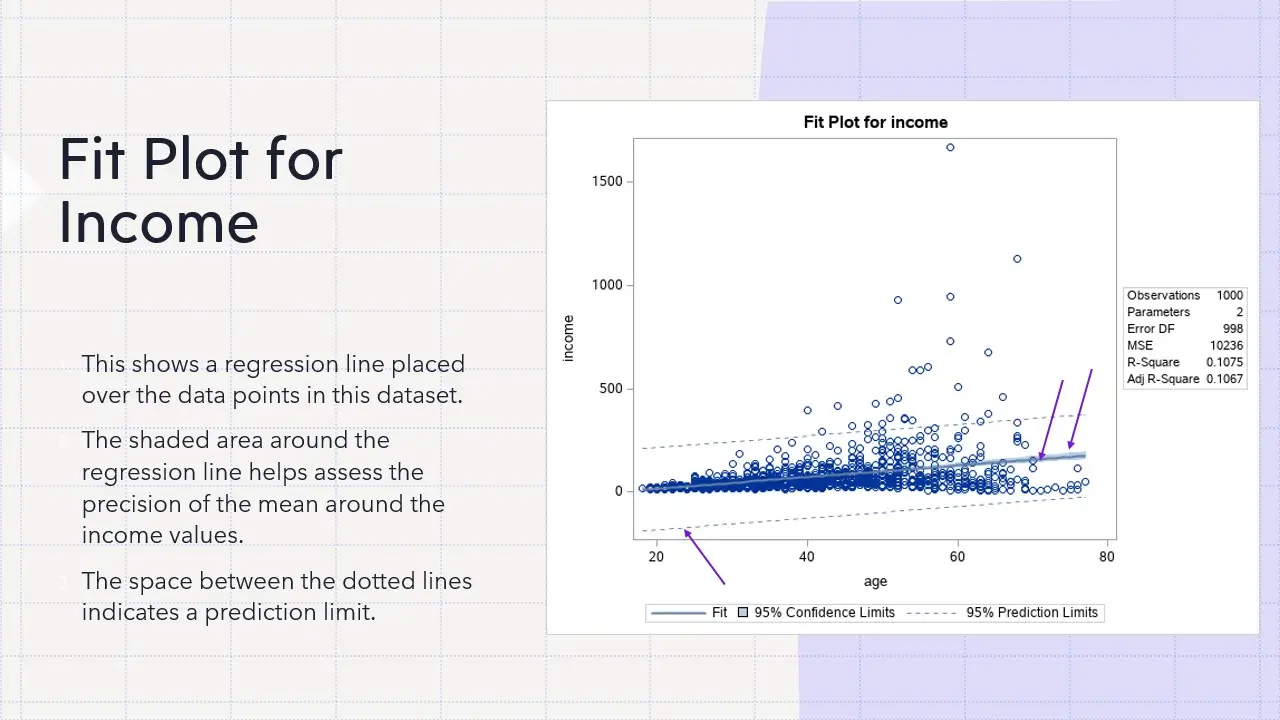Select the 95% Prediction Limits dashed-line icon
The width and height of the screenshot is (1280, 720).
pyautogui.click(x=932, y=612)
